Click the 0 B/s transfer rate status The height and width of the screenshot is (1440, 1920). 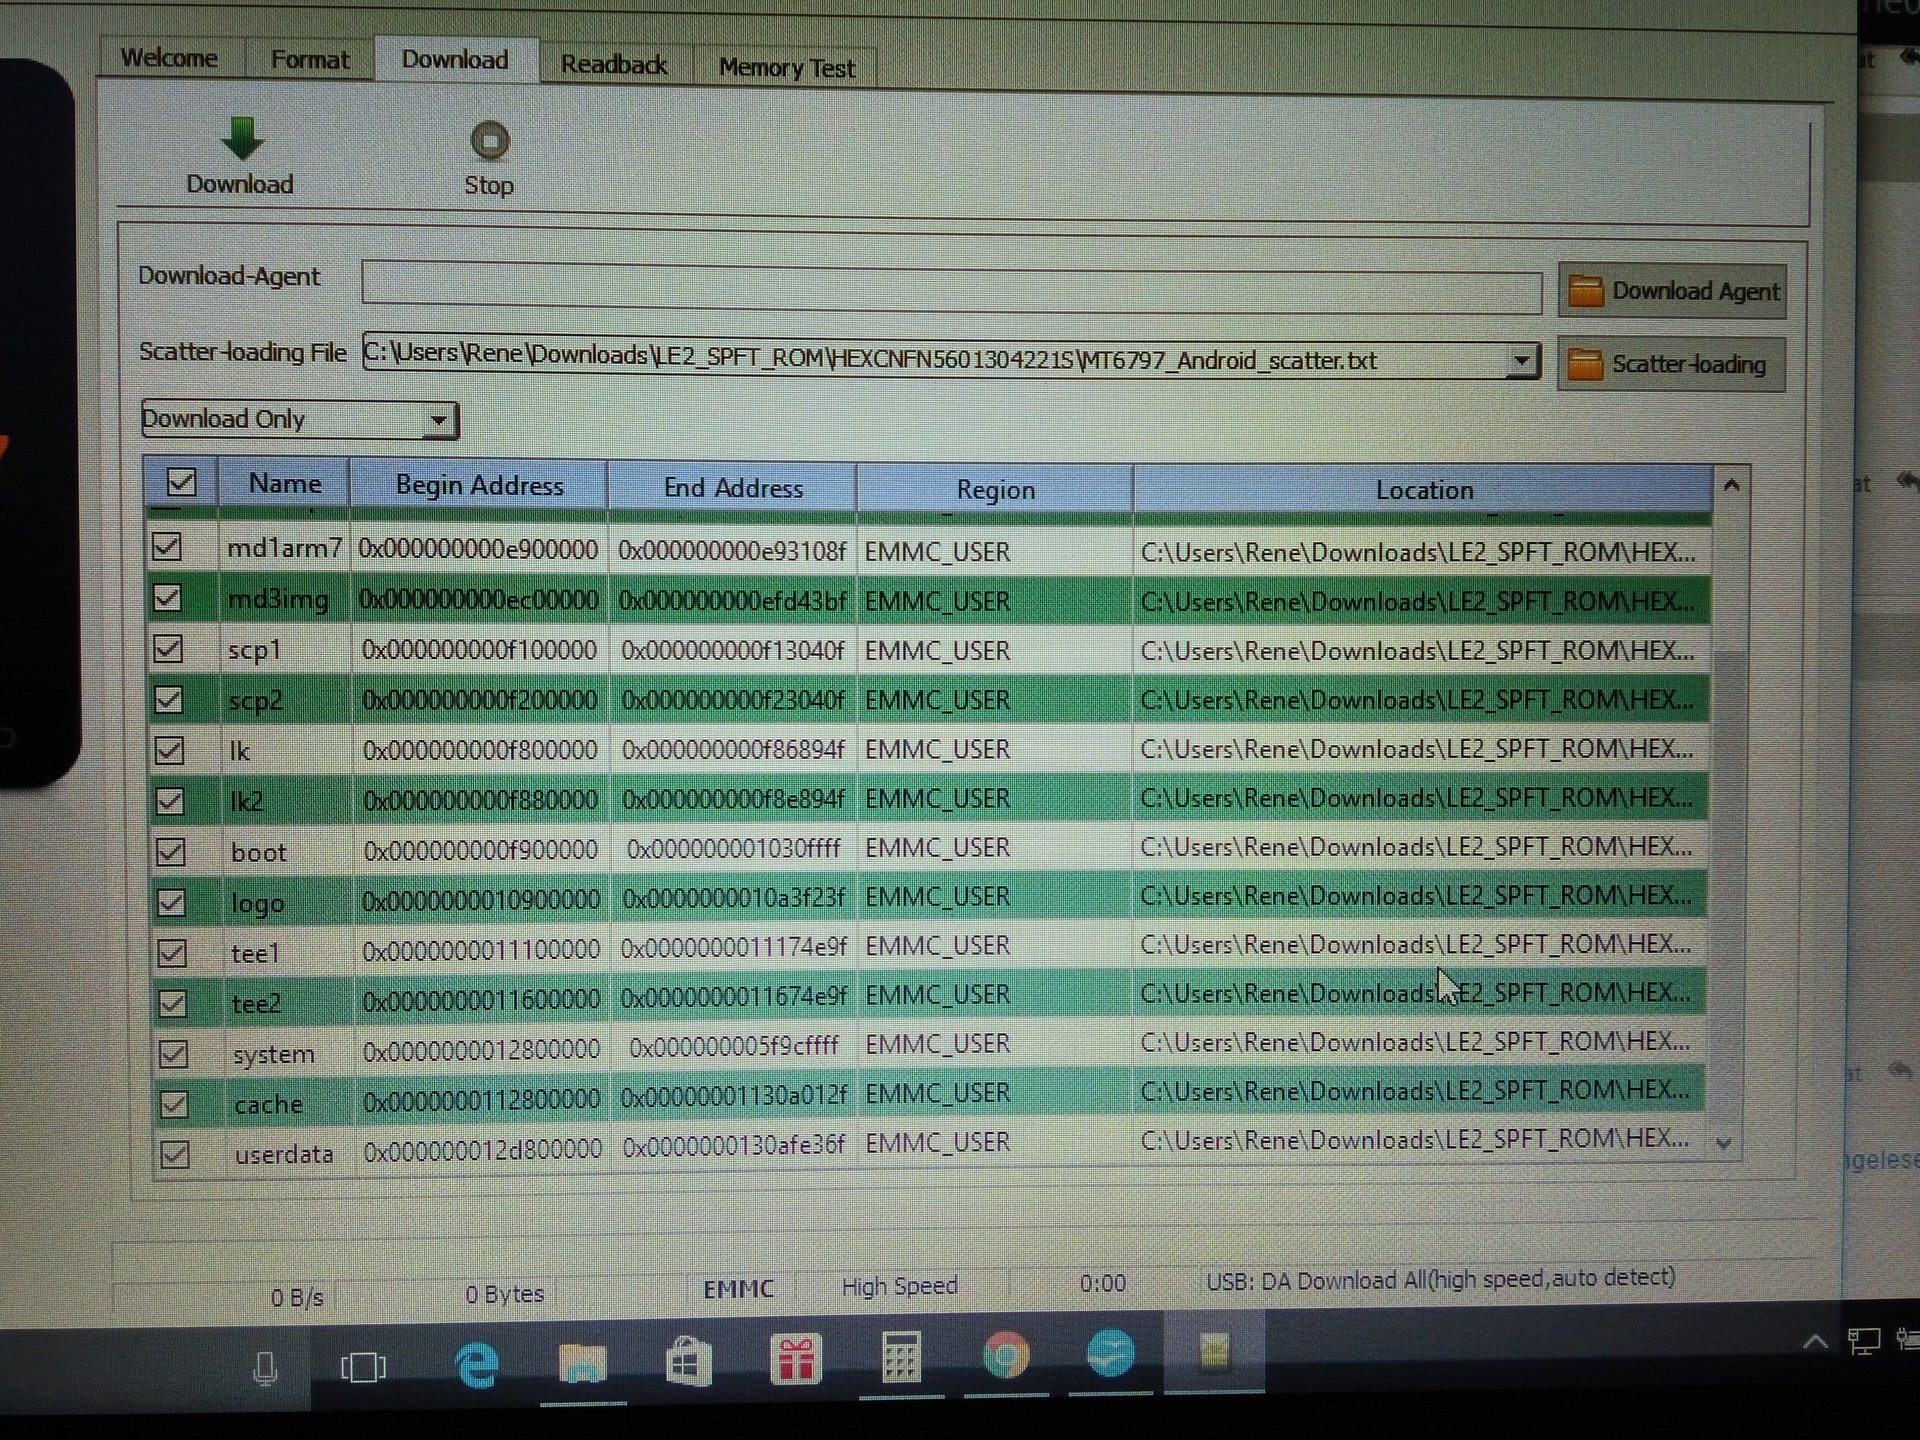297,1298
